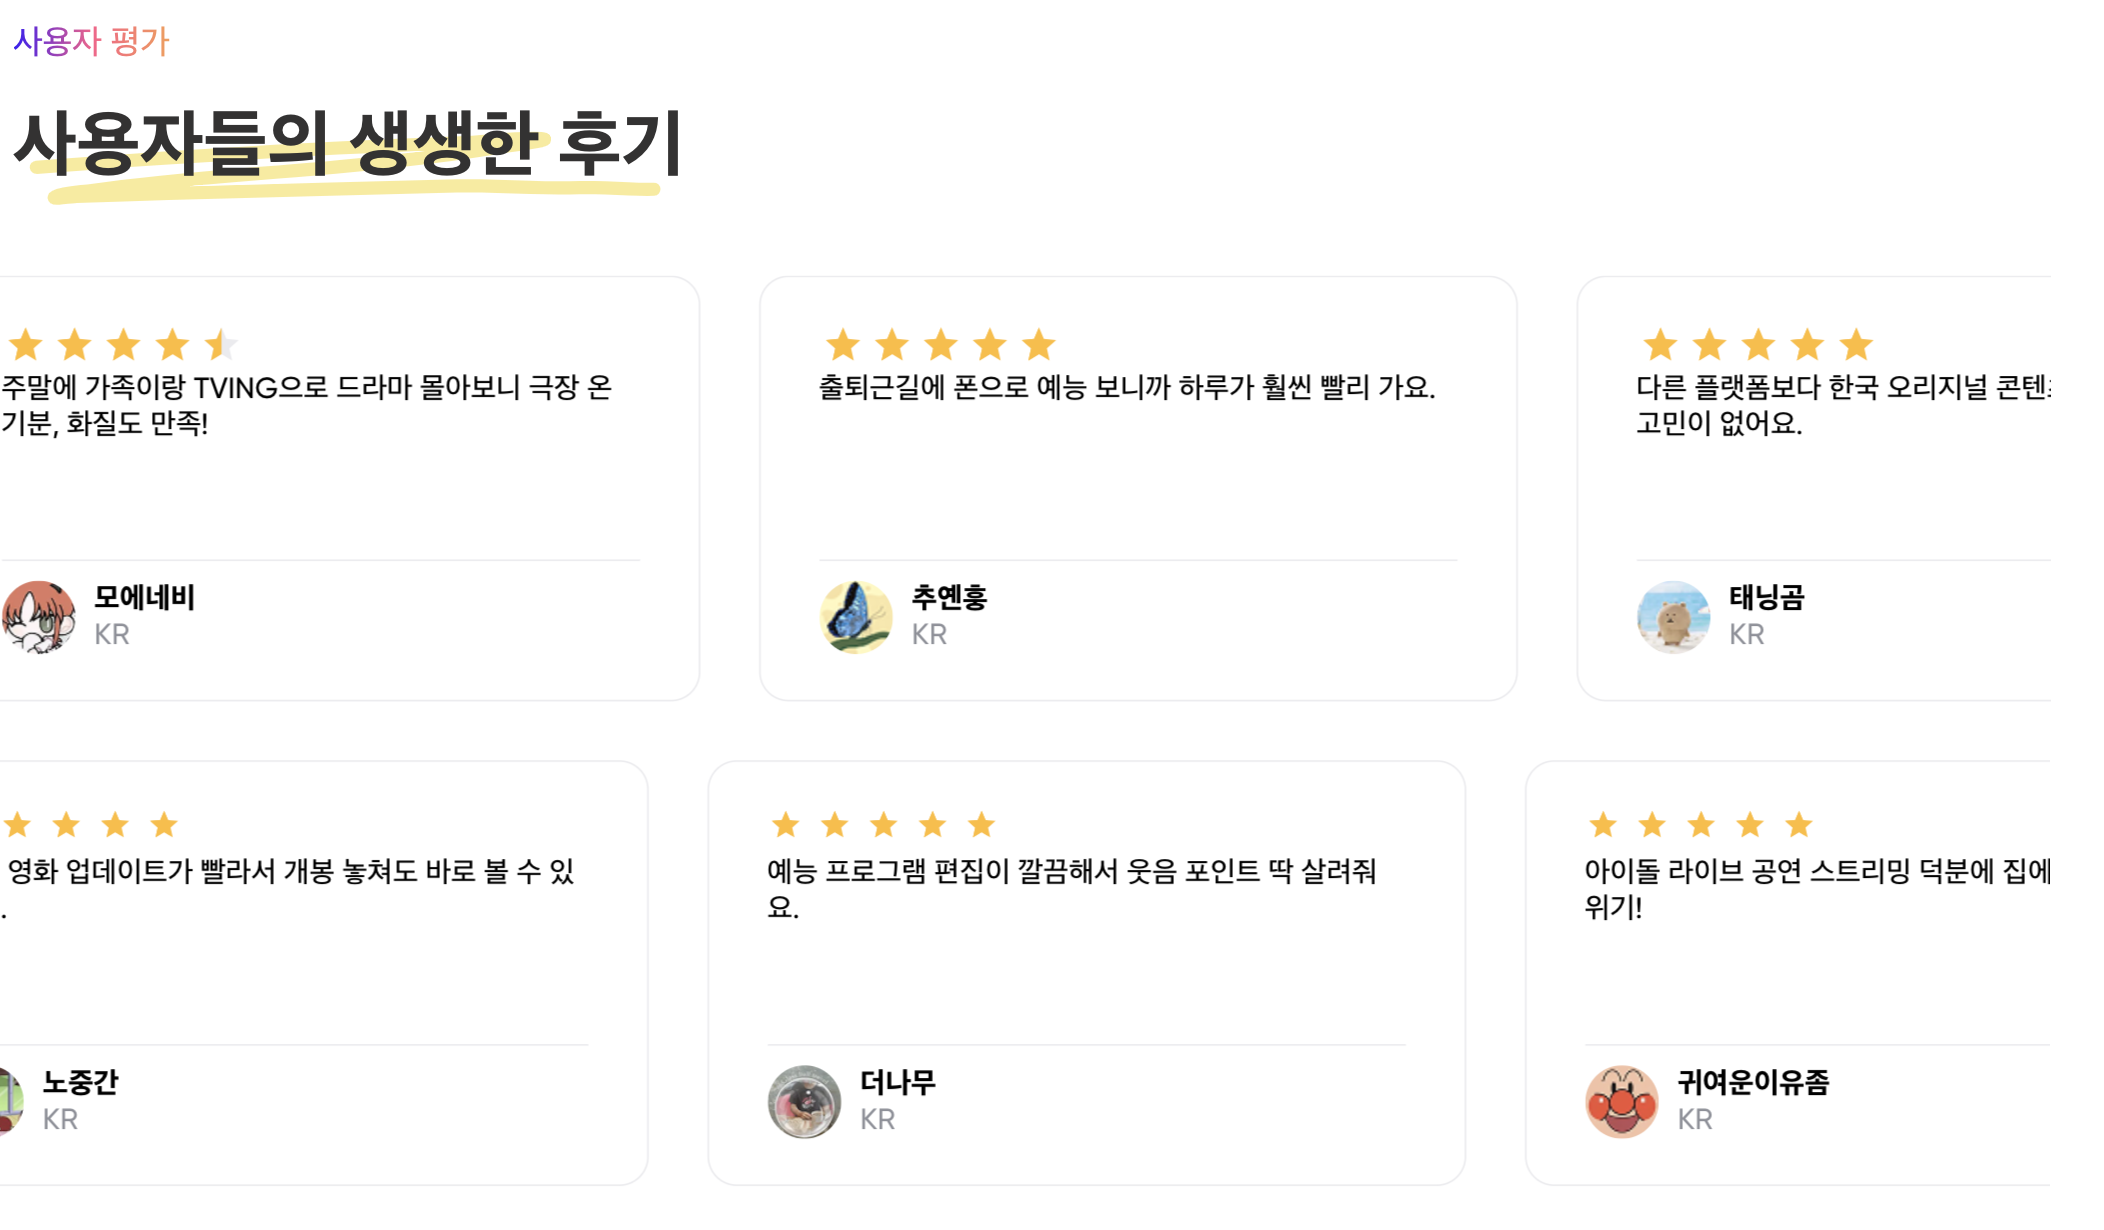Click 추옌홍's butterfly avatar

pyautogui.click(x=856, y=617)
